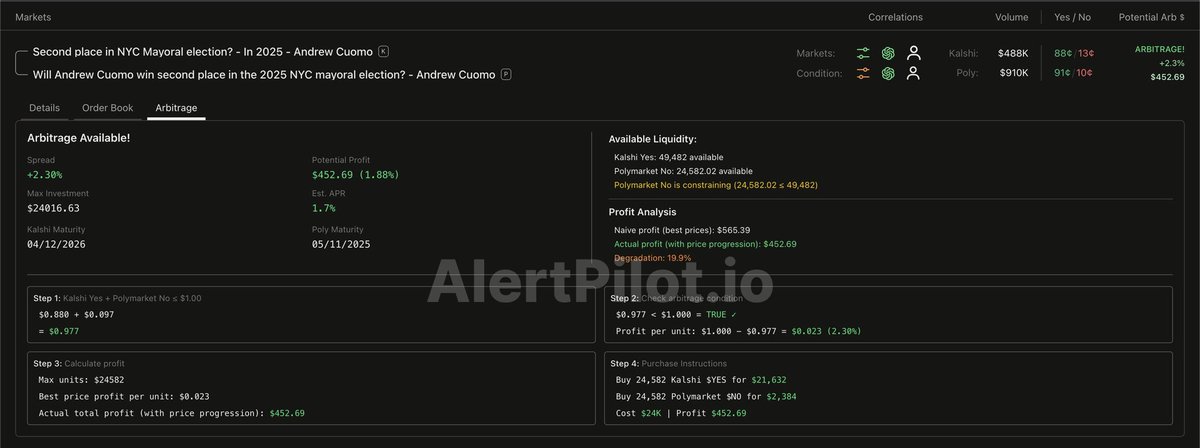
Task: Open the 'Will Andrew Cuomo win second place' market
Action: coord(264,74)
